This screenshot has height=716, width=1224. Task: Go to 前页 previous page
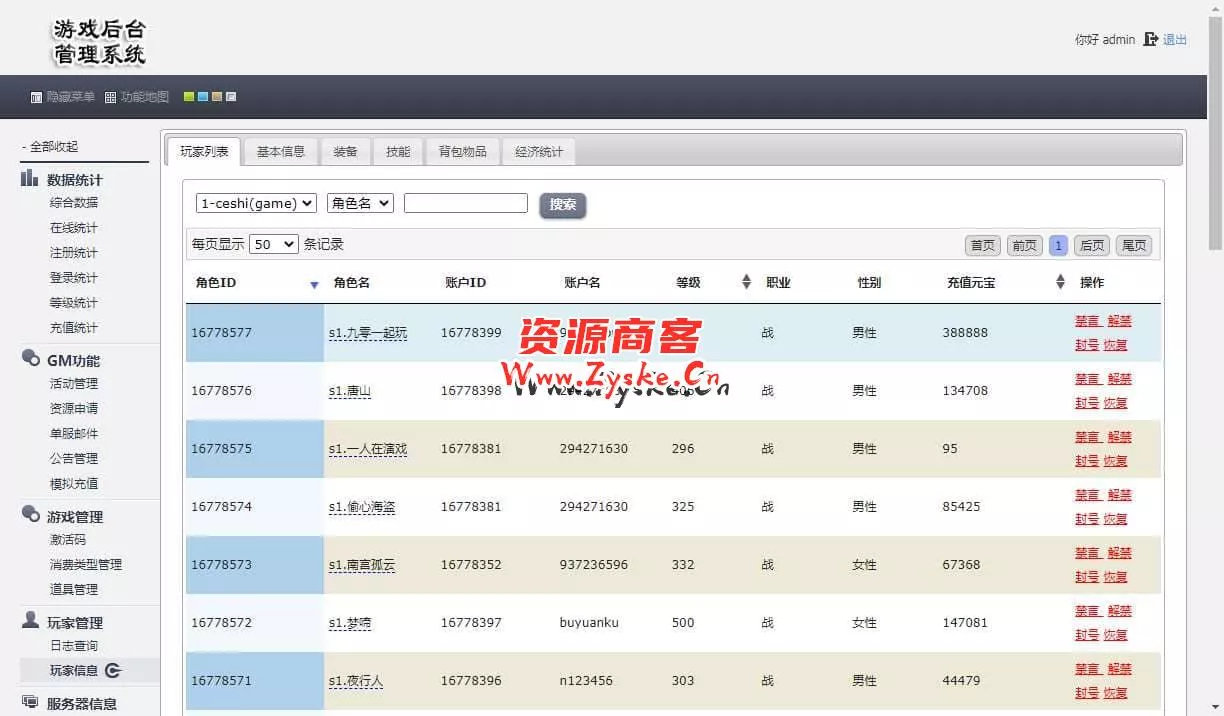pyautogui.click(x=1024, y=245)
